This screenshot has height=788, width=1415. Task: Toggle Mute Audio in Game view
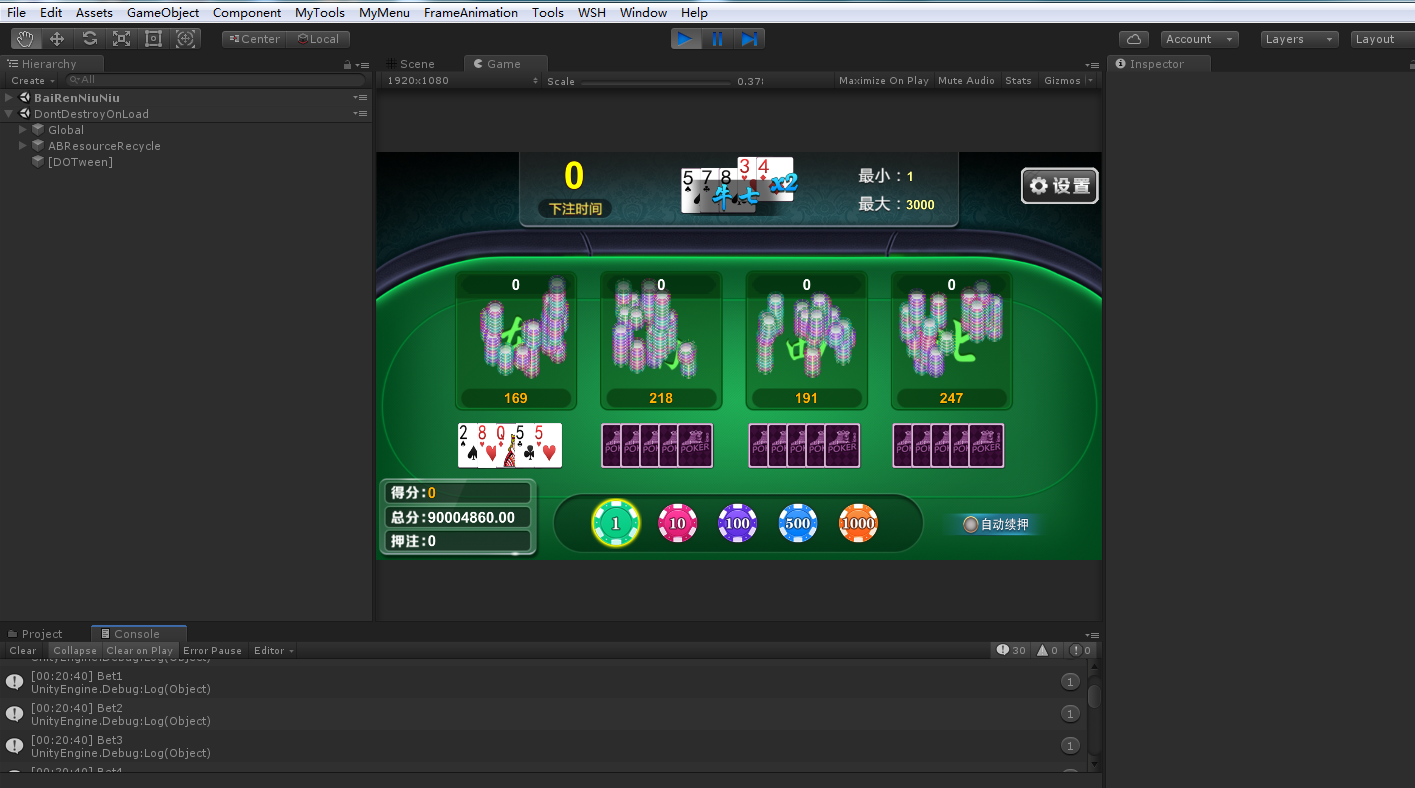coord(966,81)
